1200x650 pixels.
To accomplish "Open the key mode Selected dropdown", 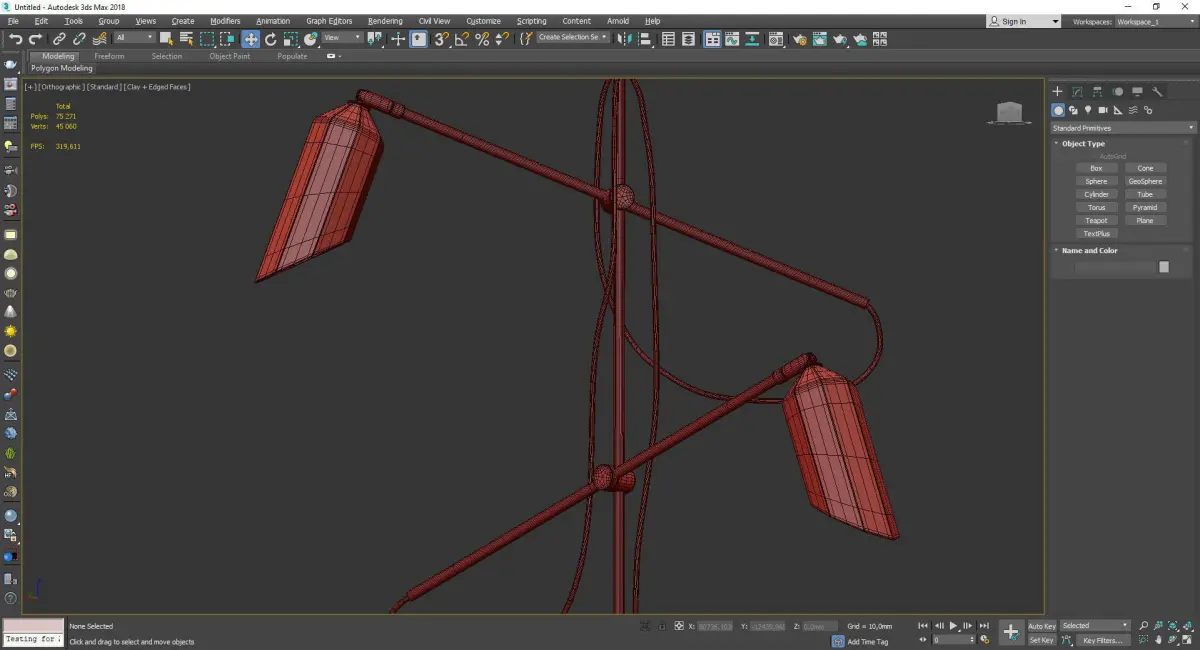I will [x=1095, y=626].
